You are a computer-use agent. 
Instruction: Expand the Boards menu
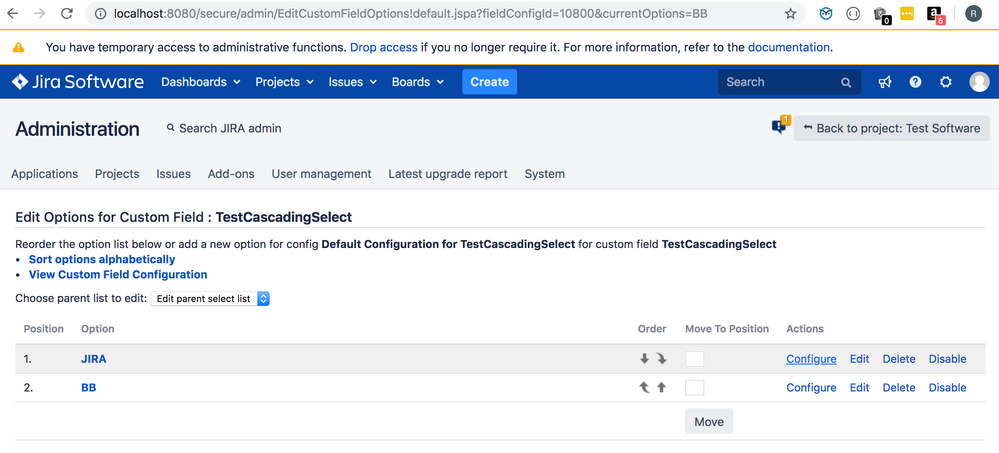(418, 82)
